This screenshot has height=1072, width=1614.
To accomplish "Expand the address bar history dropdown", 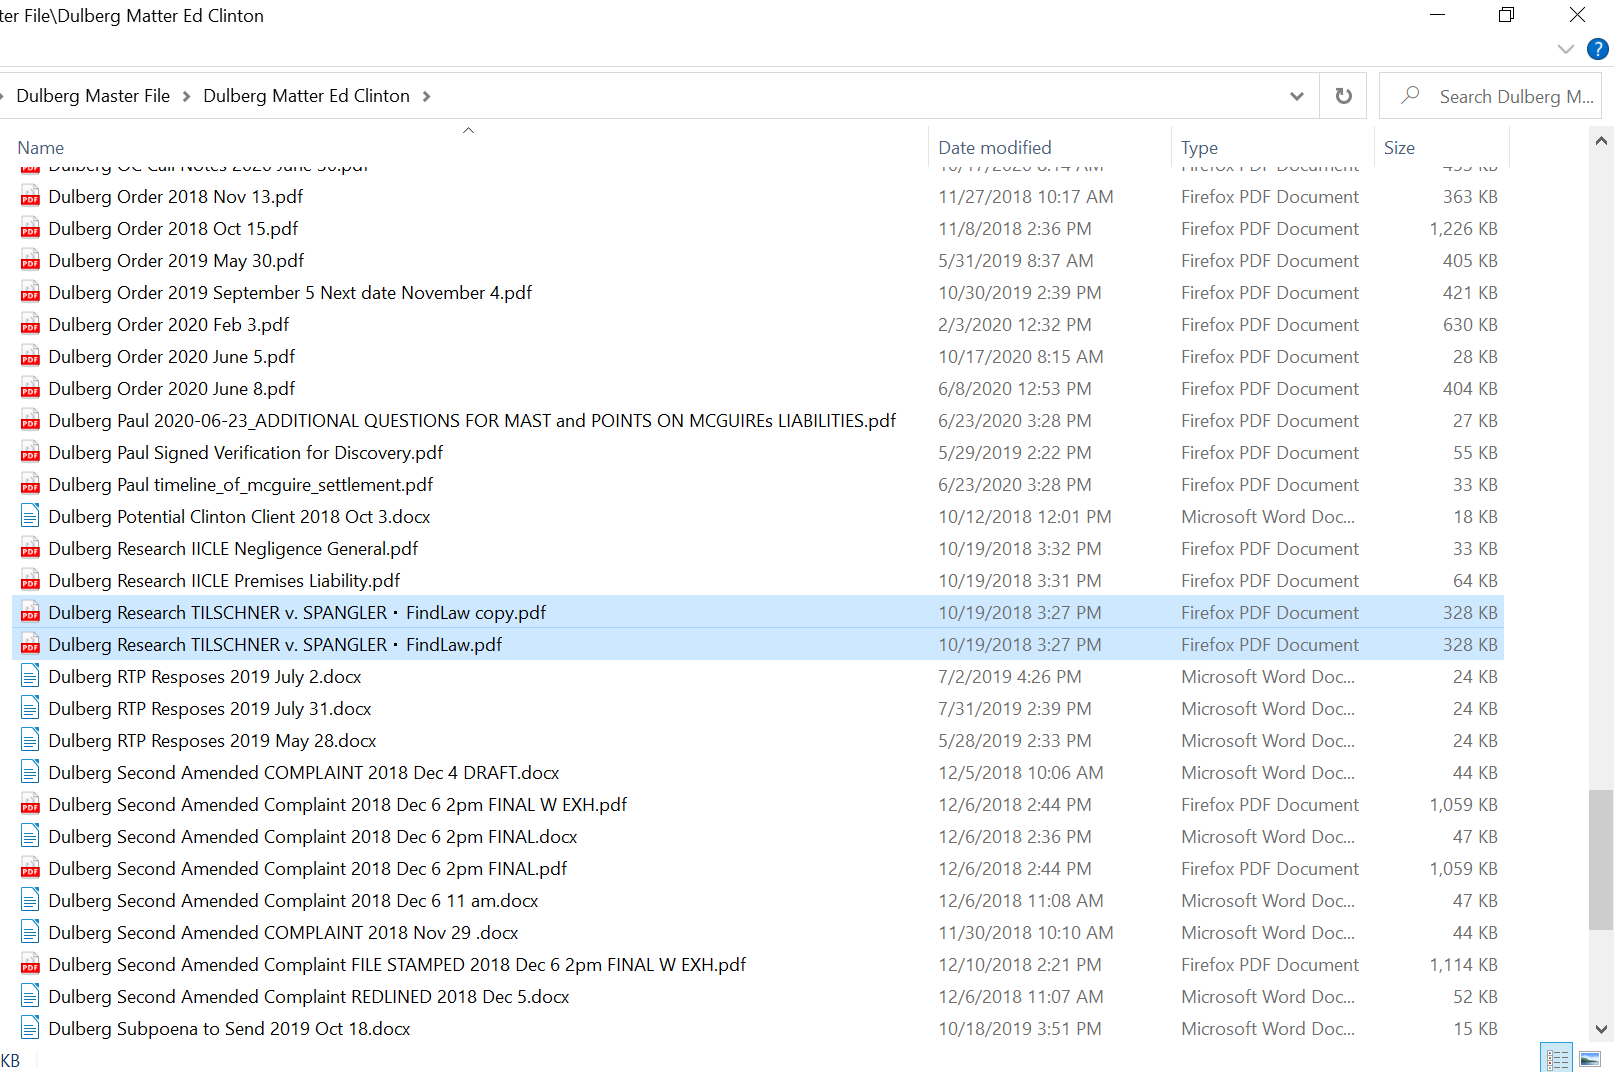I will [1296, 96].
